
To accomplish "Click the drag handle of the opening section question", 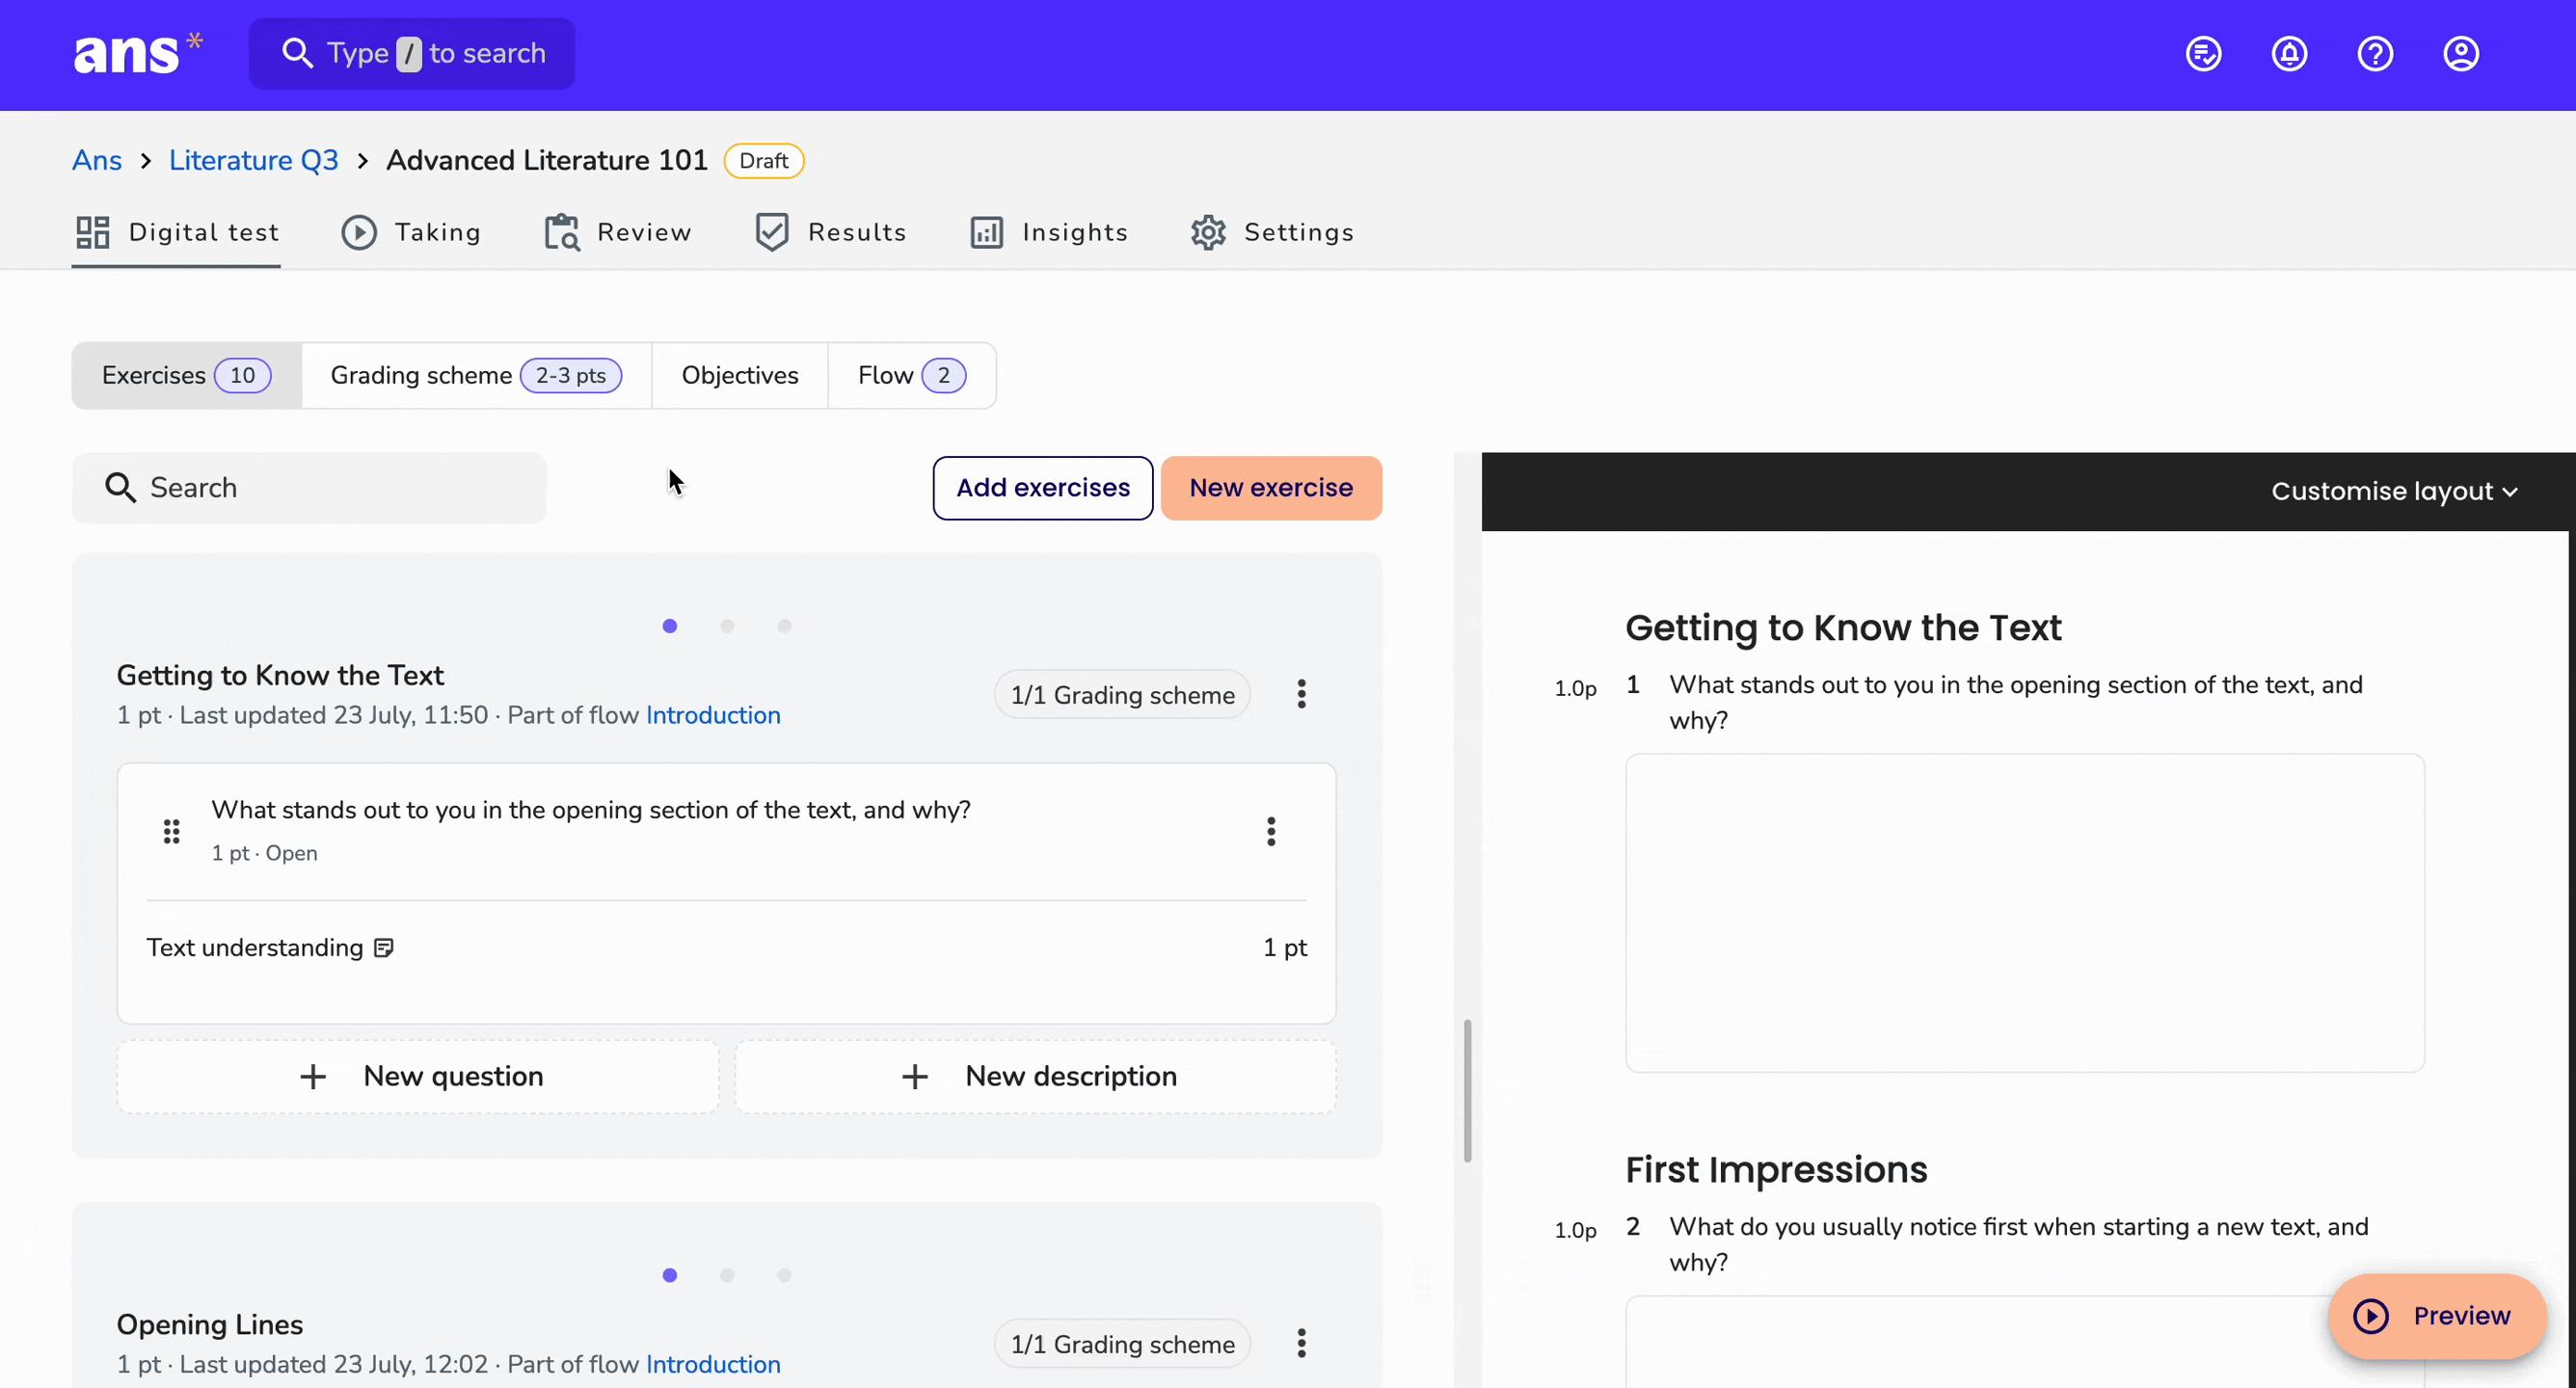I will [x=172, y=831].
